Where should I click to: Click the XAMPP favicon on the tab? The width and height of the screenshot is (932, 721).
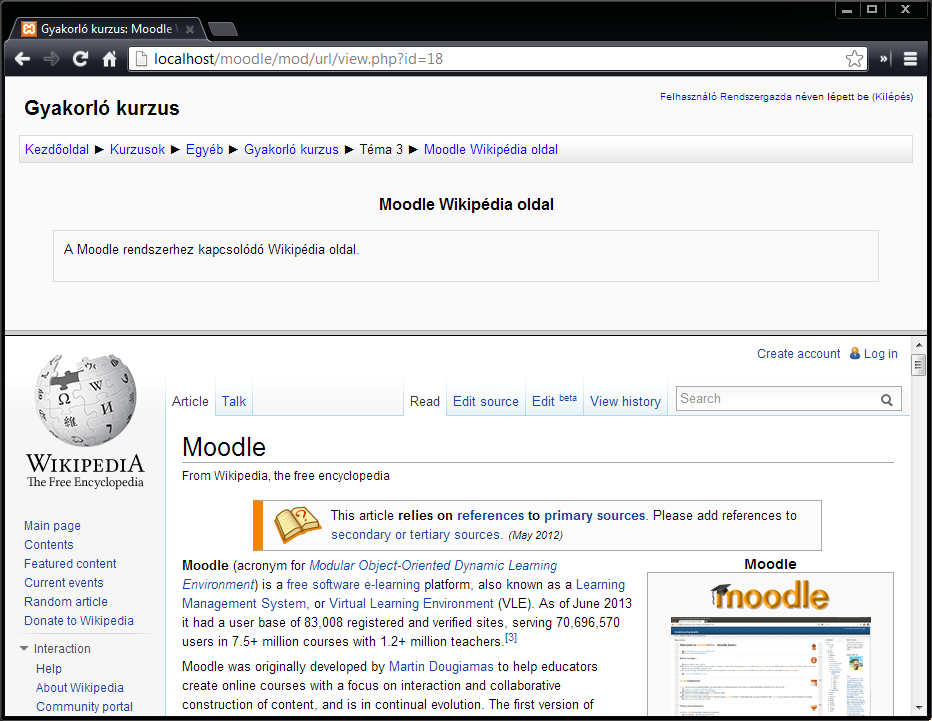(x=29, y=29)
